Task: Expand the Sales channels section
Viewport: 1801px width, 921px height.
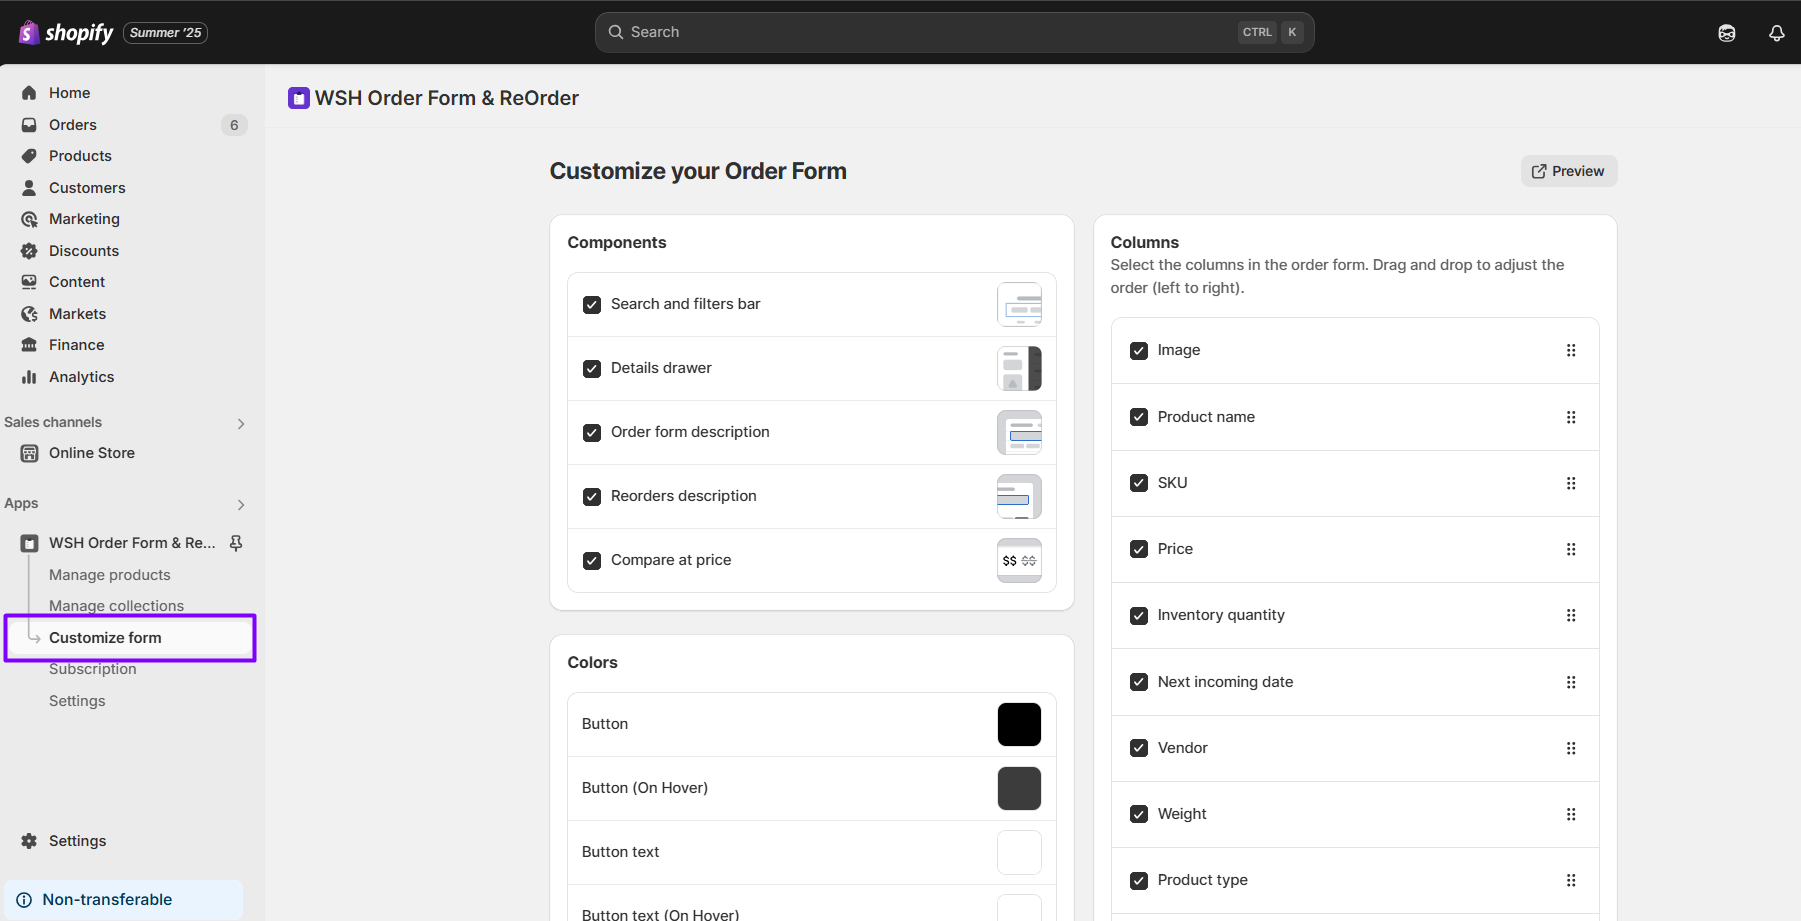Action: coord(240,424)
